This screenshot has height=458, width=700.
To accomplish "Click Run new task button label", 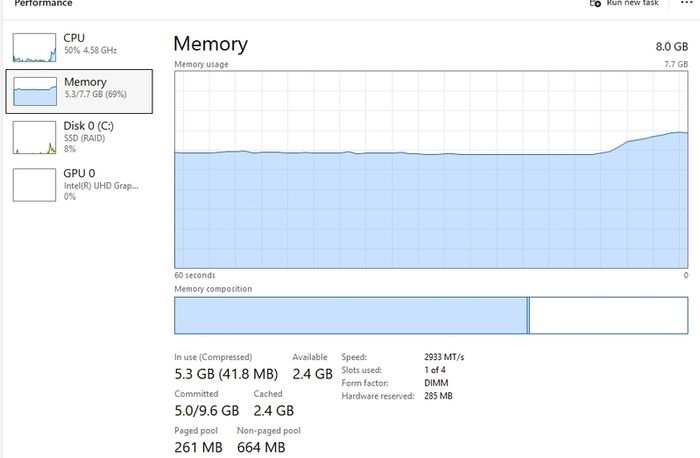I will tap(632, 3).
